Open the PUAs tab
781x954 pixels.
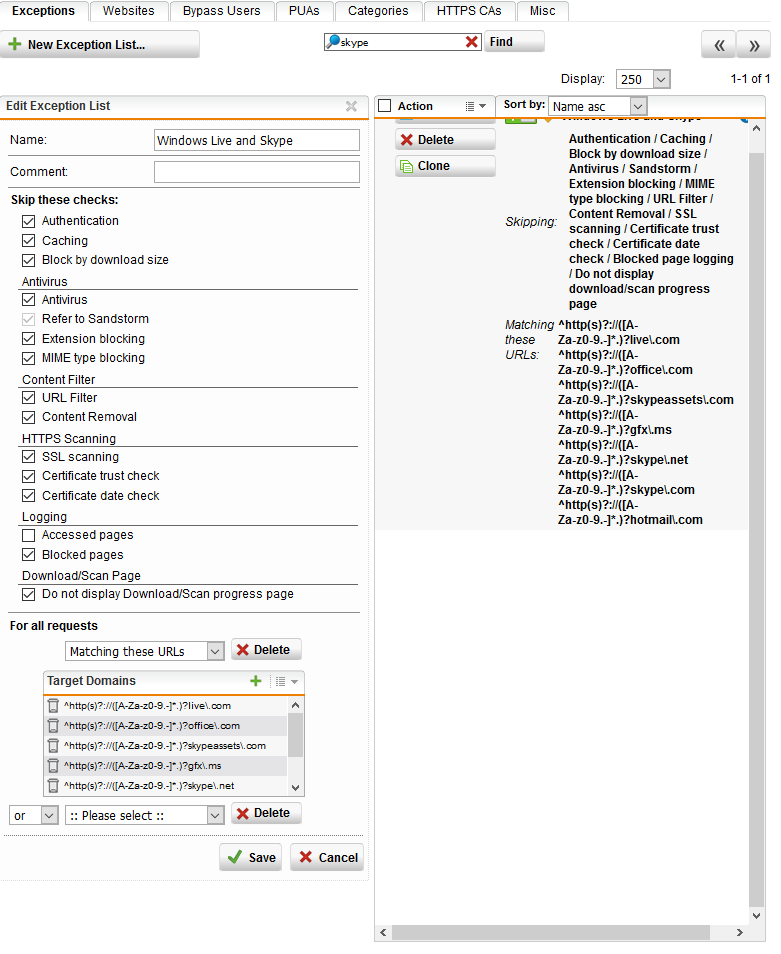pyautogui.click(x=304, y=11)
